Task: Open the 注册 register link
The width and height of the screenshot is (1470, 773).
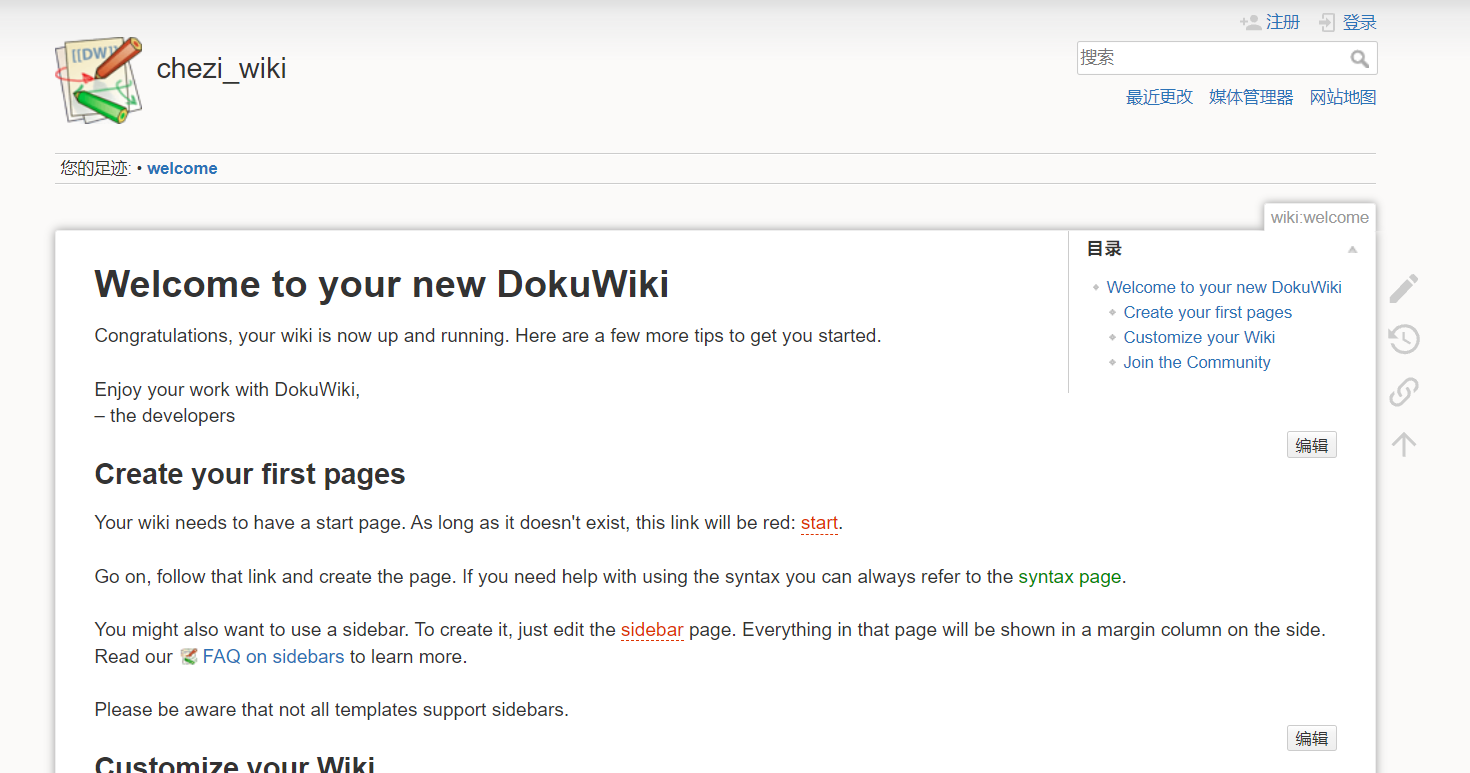Action: coord(1283,22)
